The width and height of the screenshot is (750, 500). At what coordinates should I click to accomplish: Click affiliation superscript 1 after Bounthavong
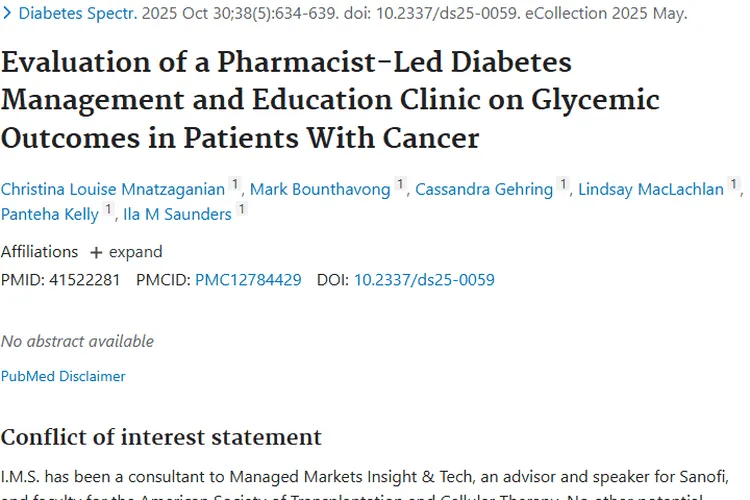tap(400, 184)
